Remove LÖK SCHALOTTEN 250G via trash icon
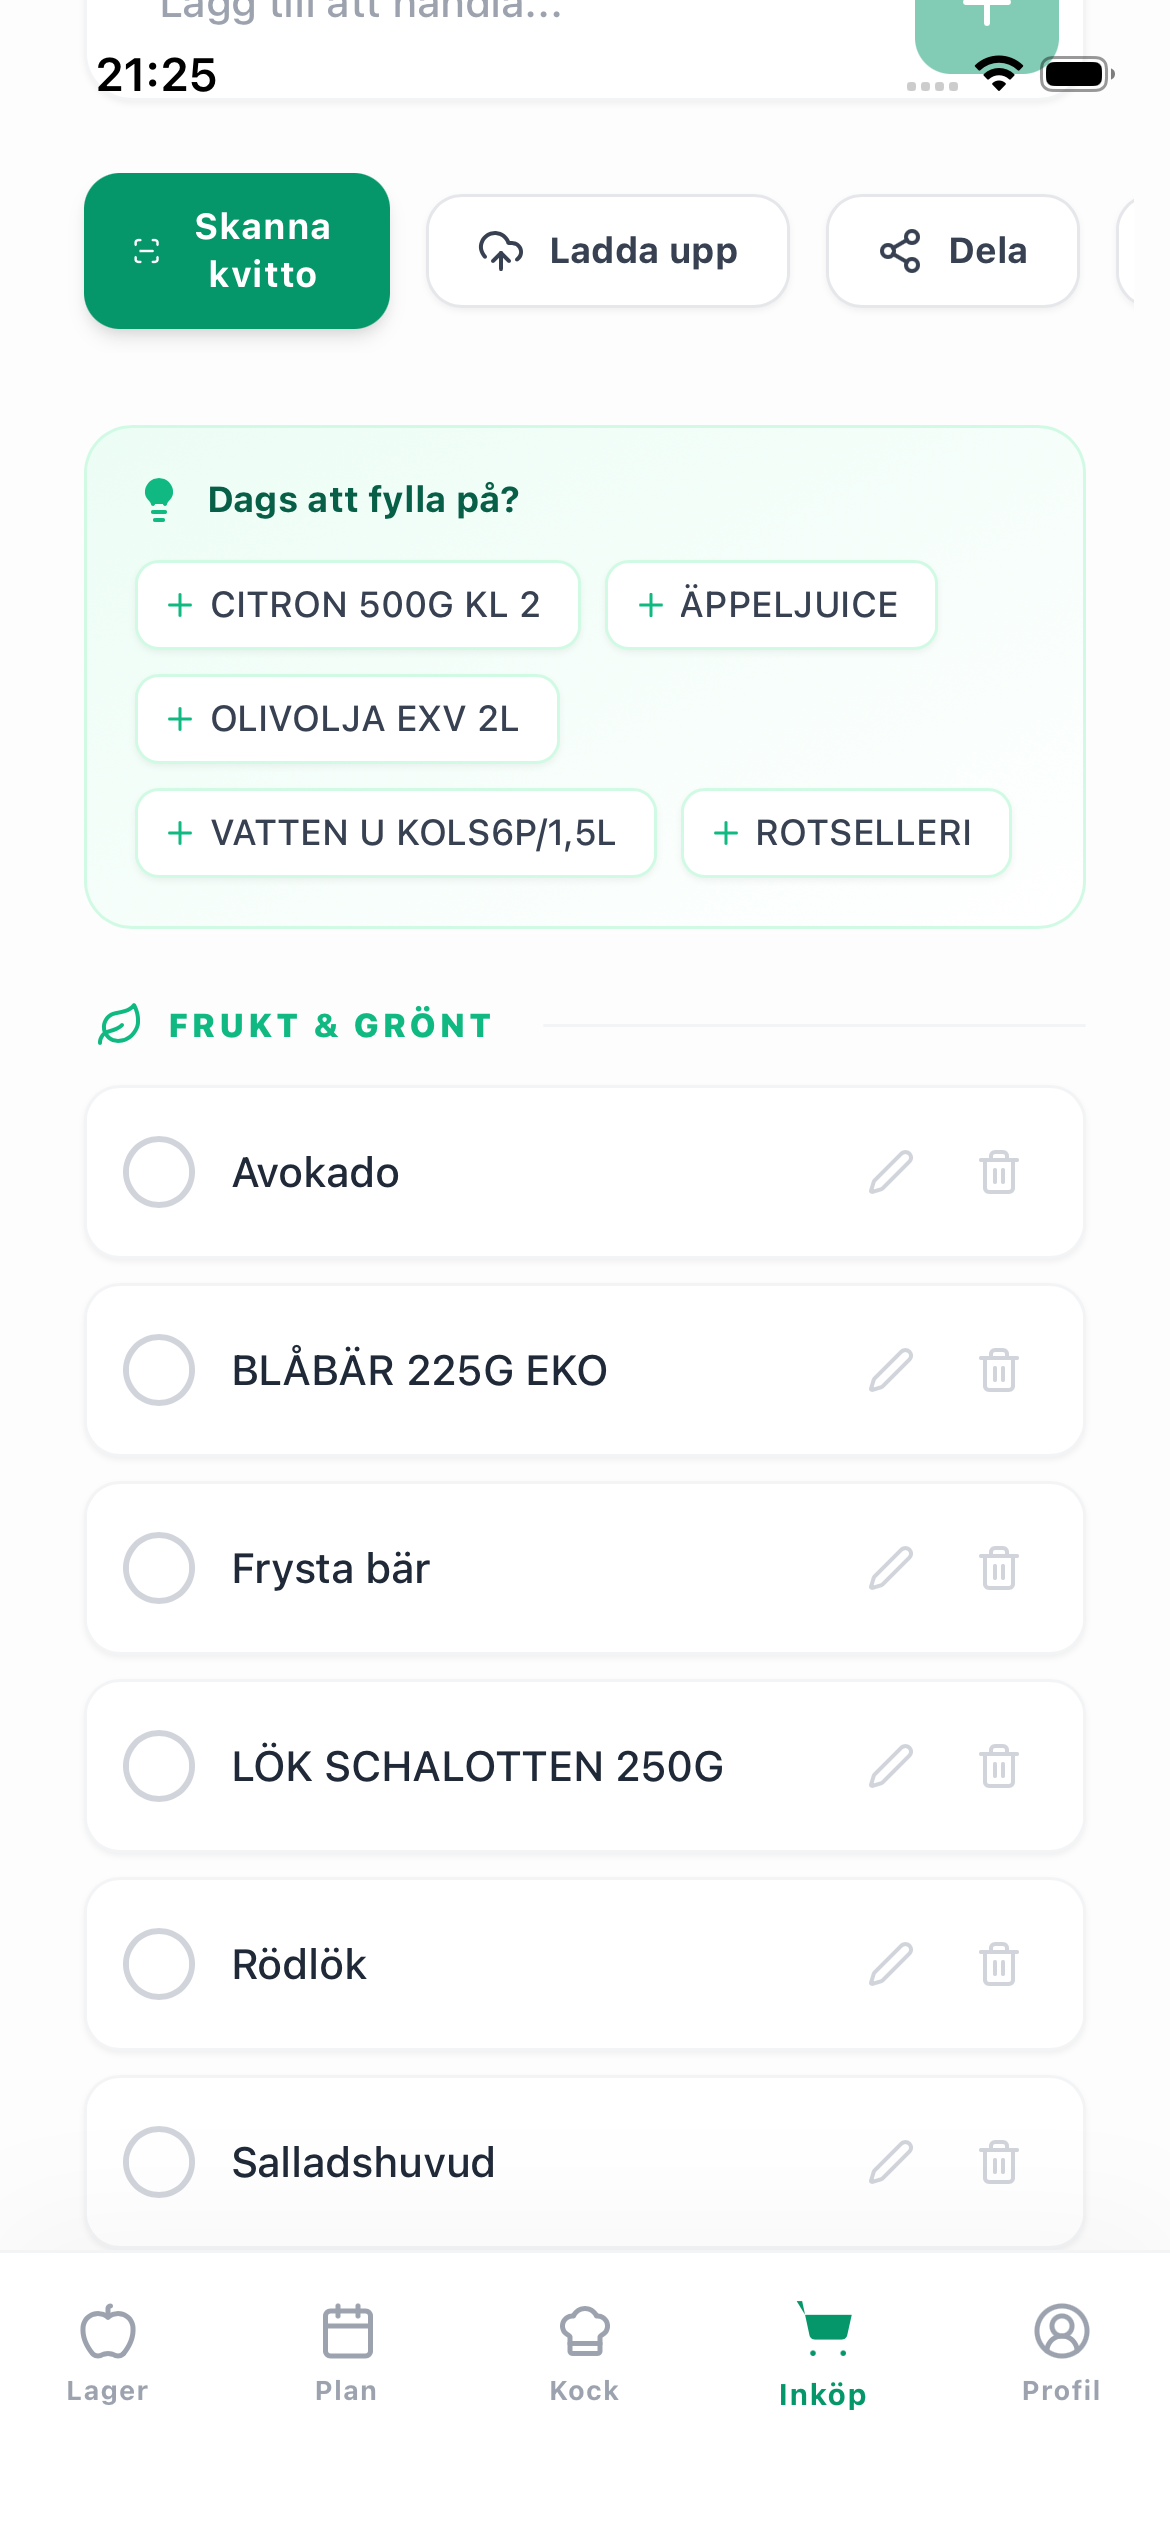 pos(998,1766)
